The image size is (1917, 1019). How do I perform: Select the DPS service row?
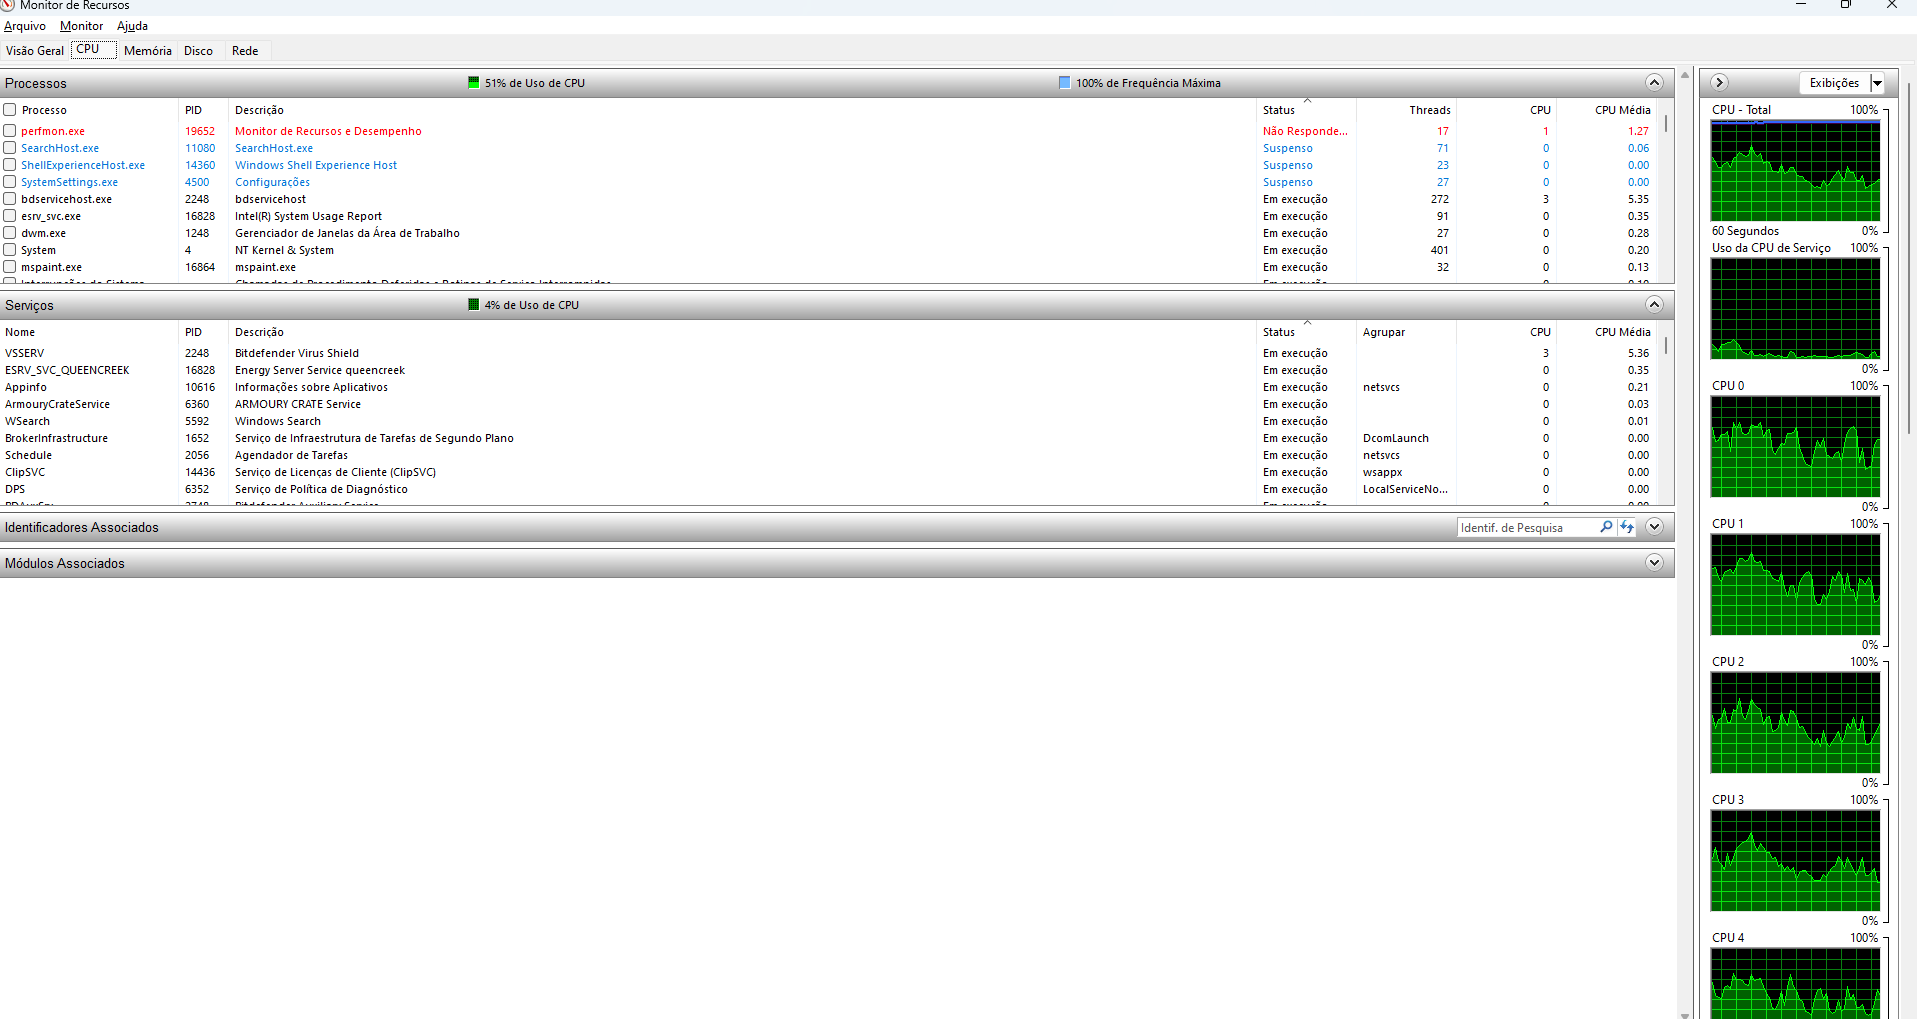pyautogui.click(x=828, y=489)
